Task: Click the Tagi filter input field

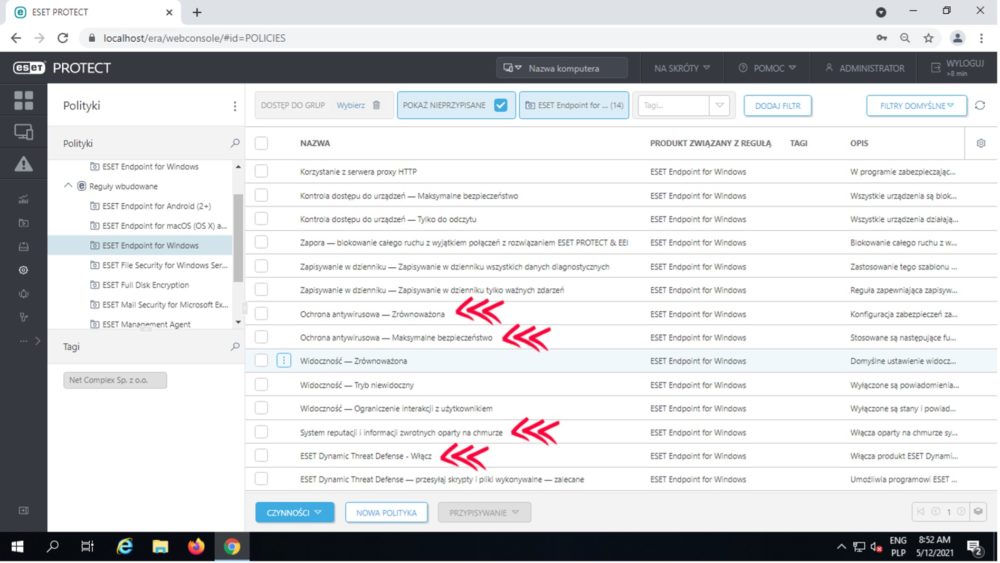Action: point(675,105)
